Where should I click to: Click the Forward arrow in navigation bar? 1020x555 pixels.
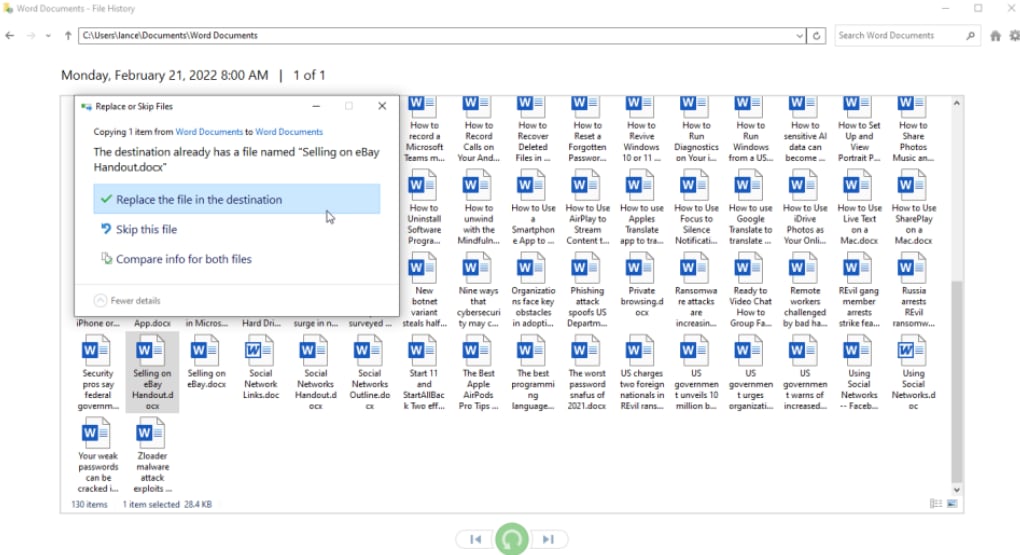coord(31,36)
